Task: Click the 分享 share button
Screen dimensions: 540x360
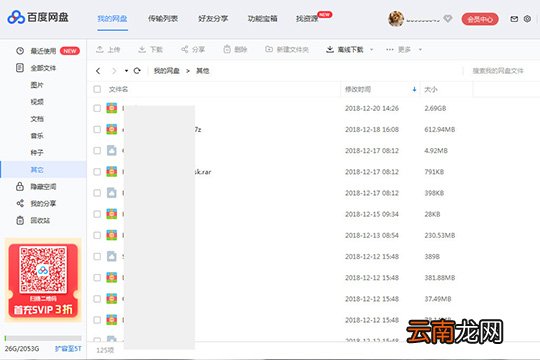Action: point(193,50)
